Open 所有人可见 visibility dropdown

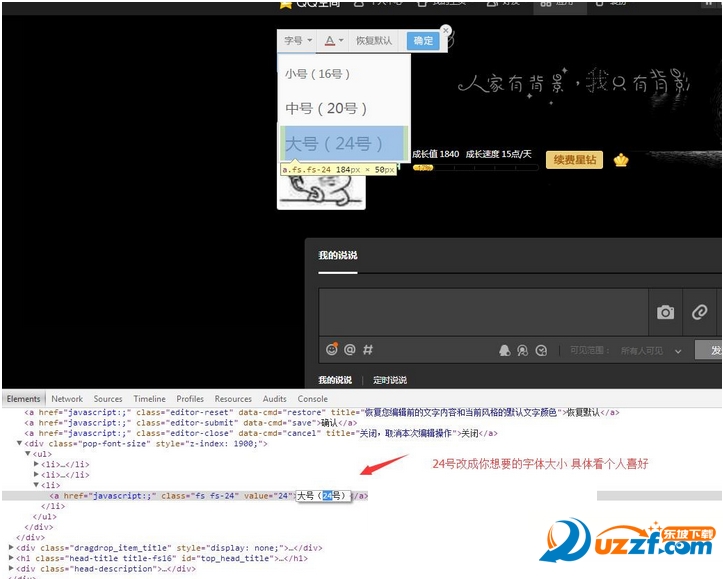pos(650,351)
